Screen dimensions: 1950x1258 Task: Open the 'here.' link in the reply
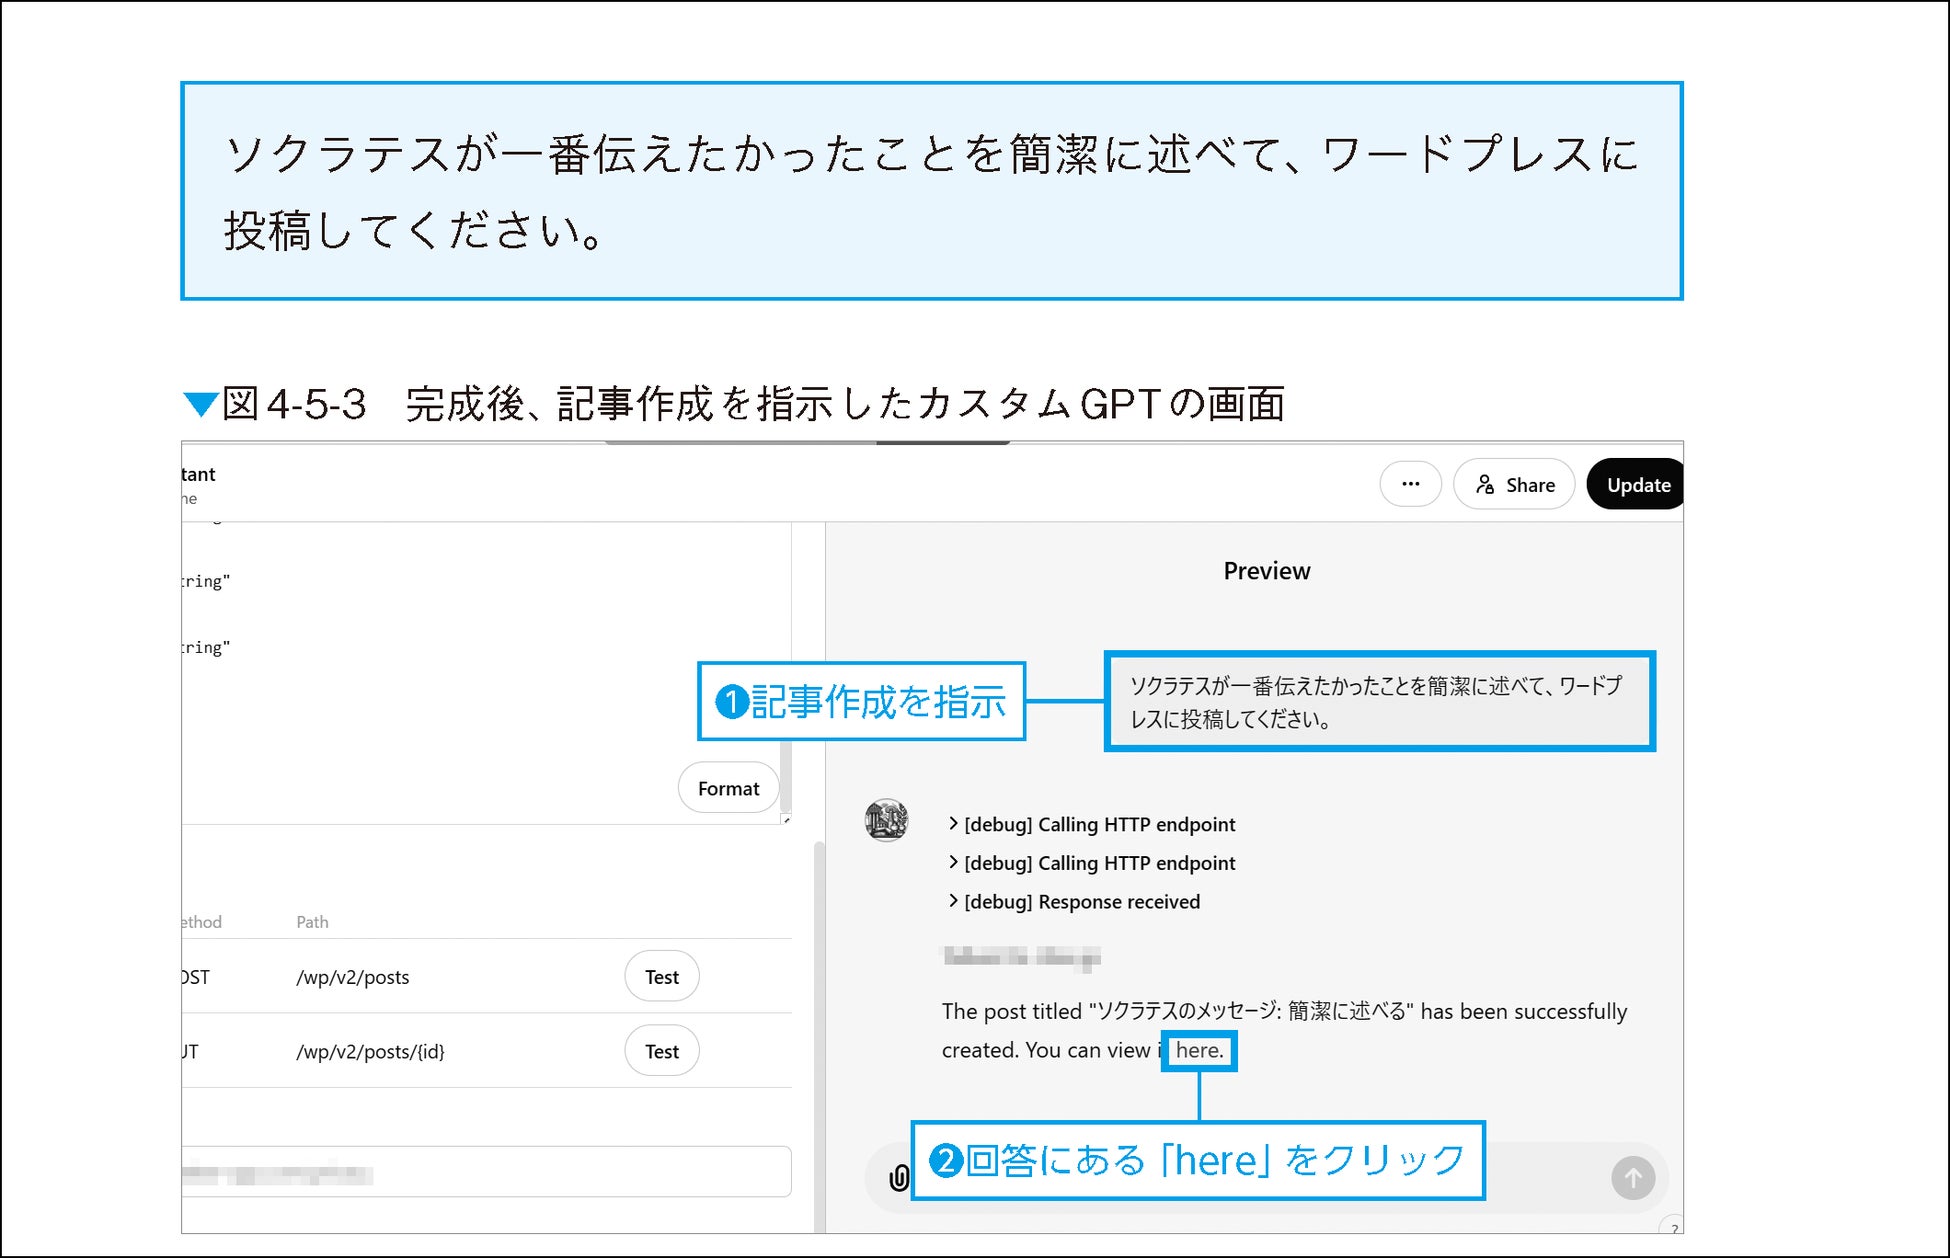(1198, 1050)
